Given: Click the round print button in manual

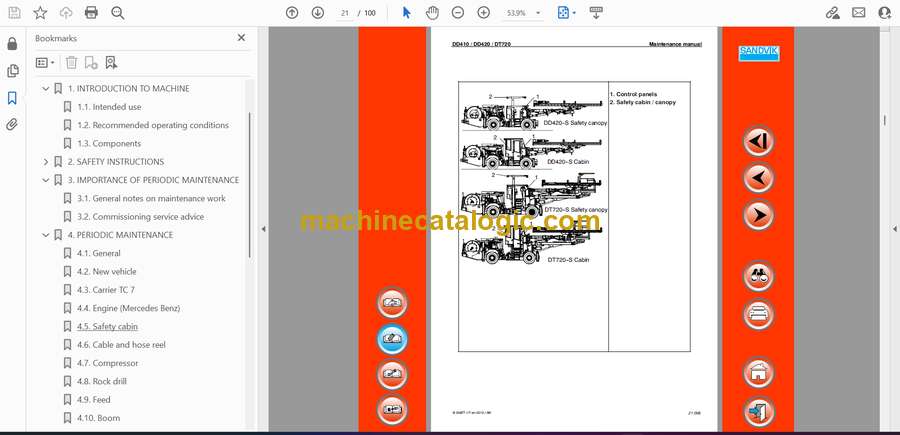Looking at the screenshot, I should click(x=758, y=314).
